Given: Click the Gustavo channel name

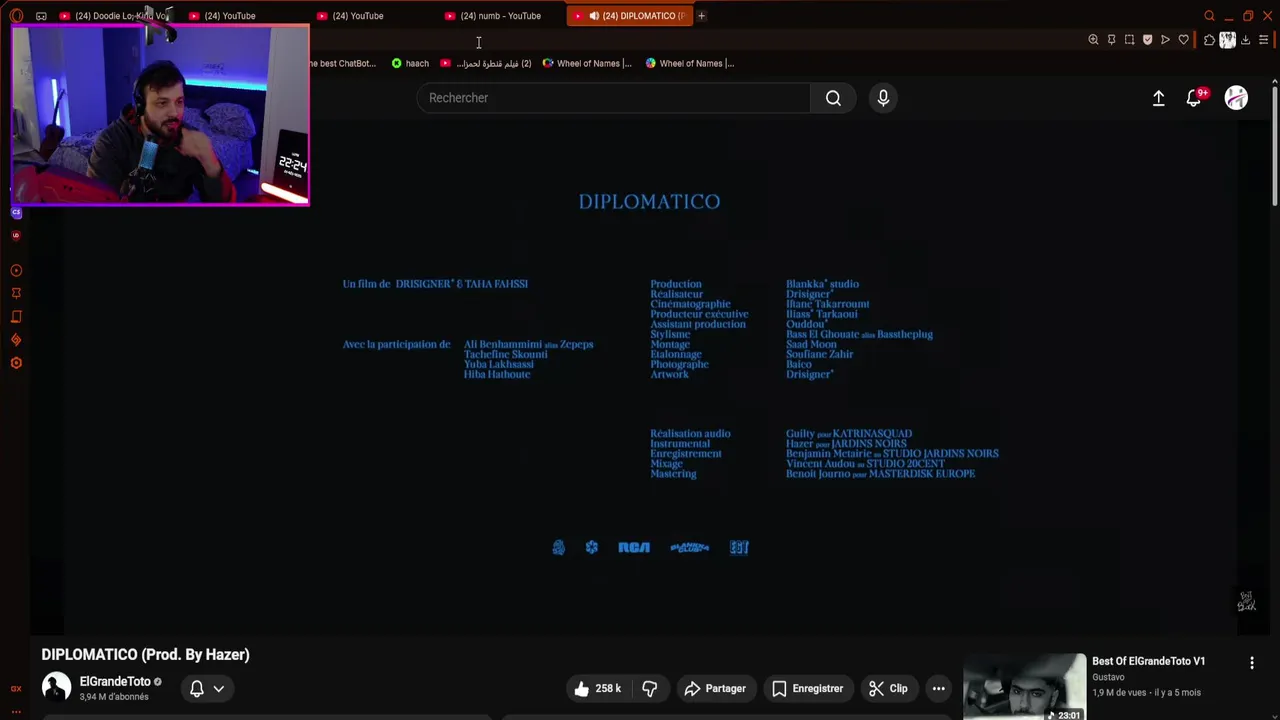Looking at the screenshot, I should 1108,677.
